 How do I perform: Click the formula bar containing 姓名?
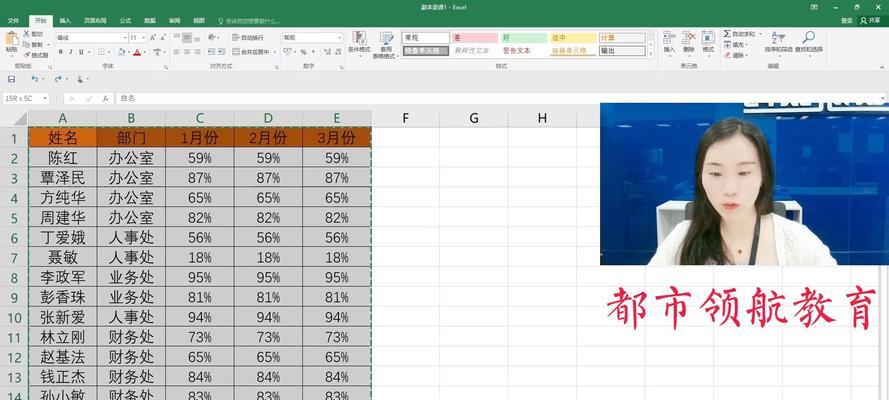pos(499,99)
